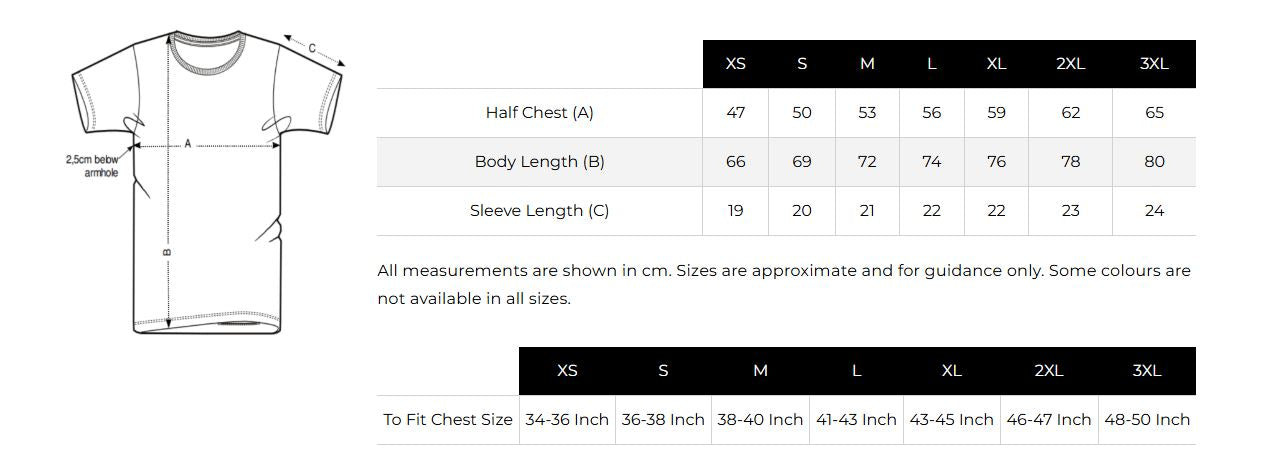Select the 48-50 Inch chest size cell
The height and width of the screenshot is (468, 1286).
1147,420
